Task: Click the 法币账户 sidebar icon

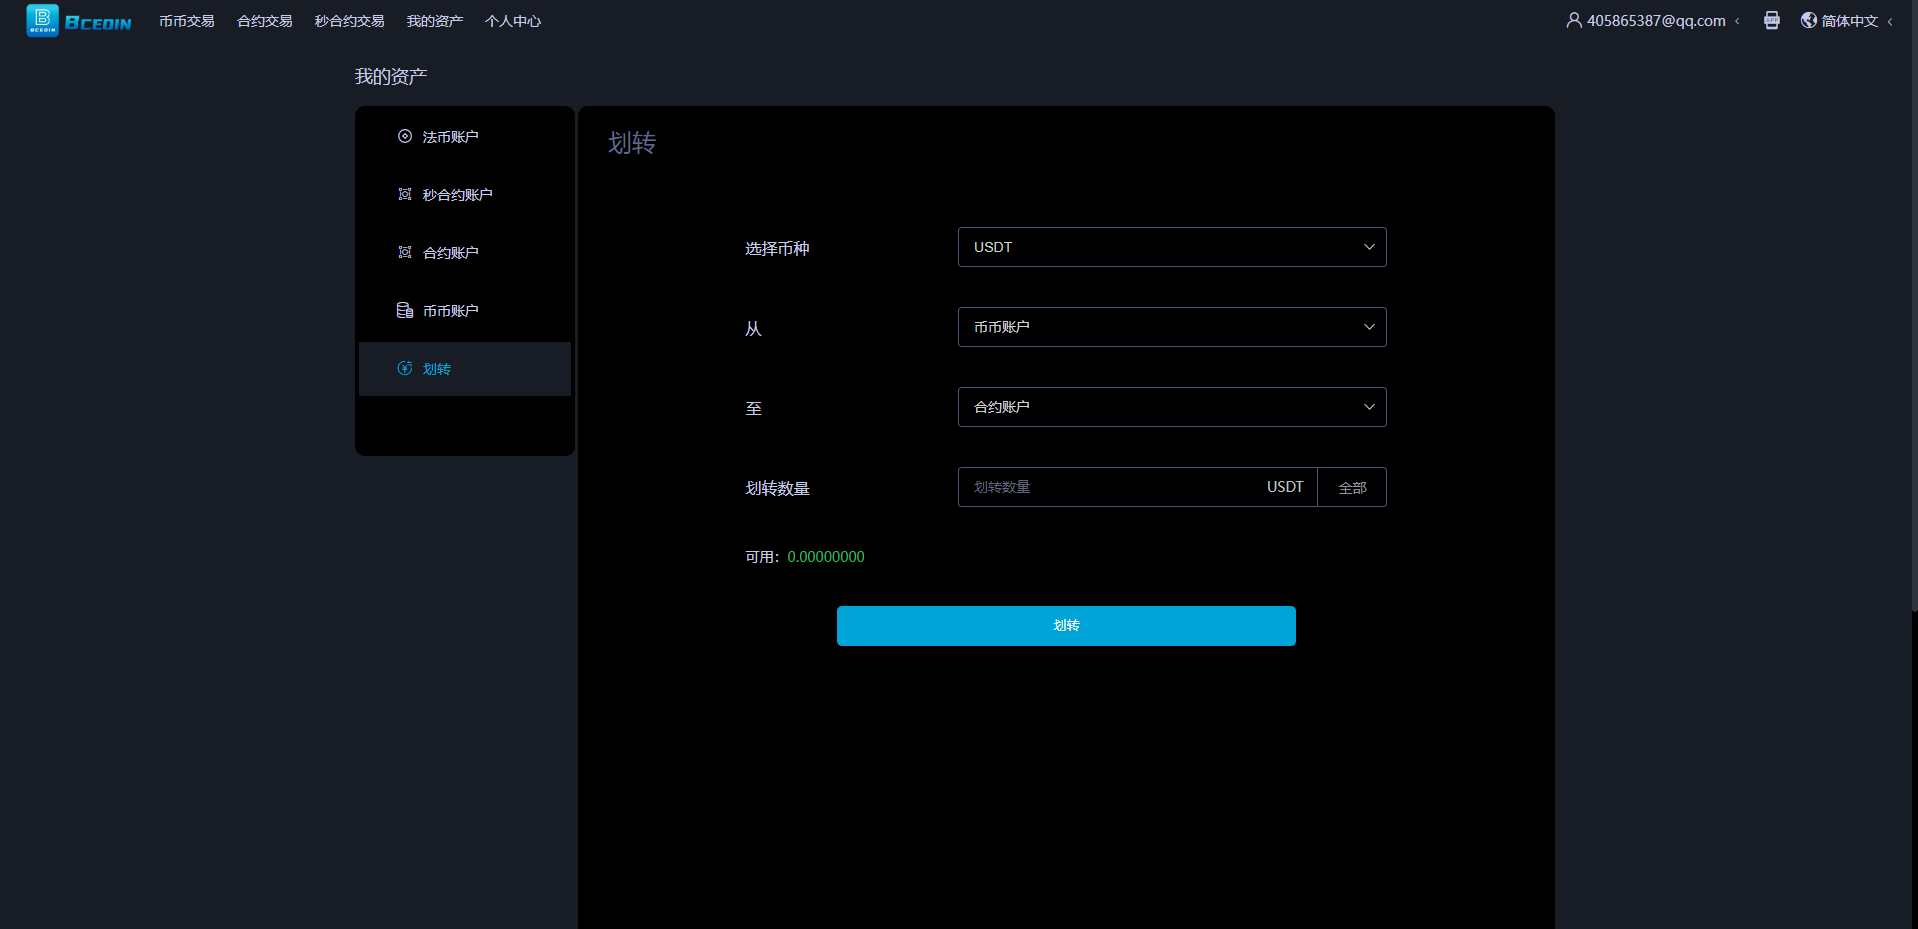Action: point(405,137)
